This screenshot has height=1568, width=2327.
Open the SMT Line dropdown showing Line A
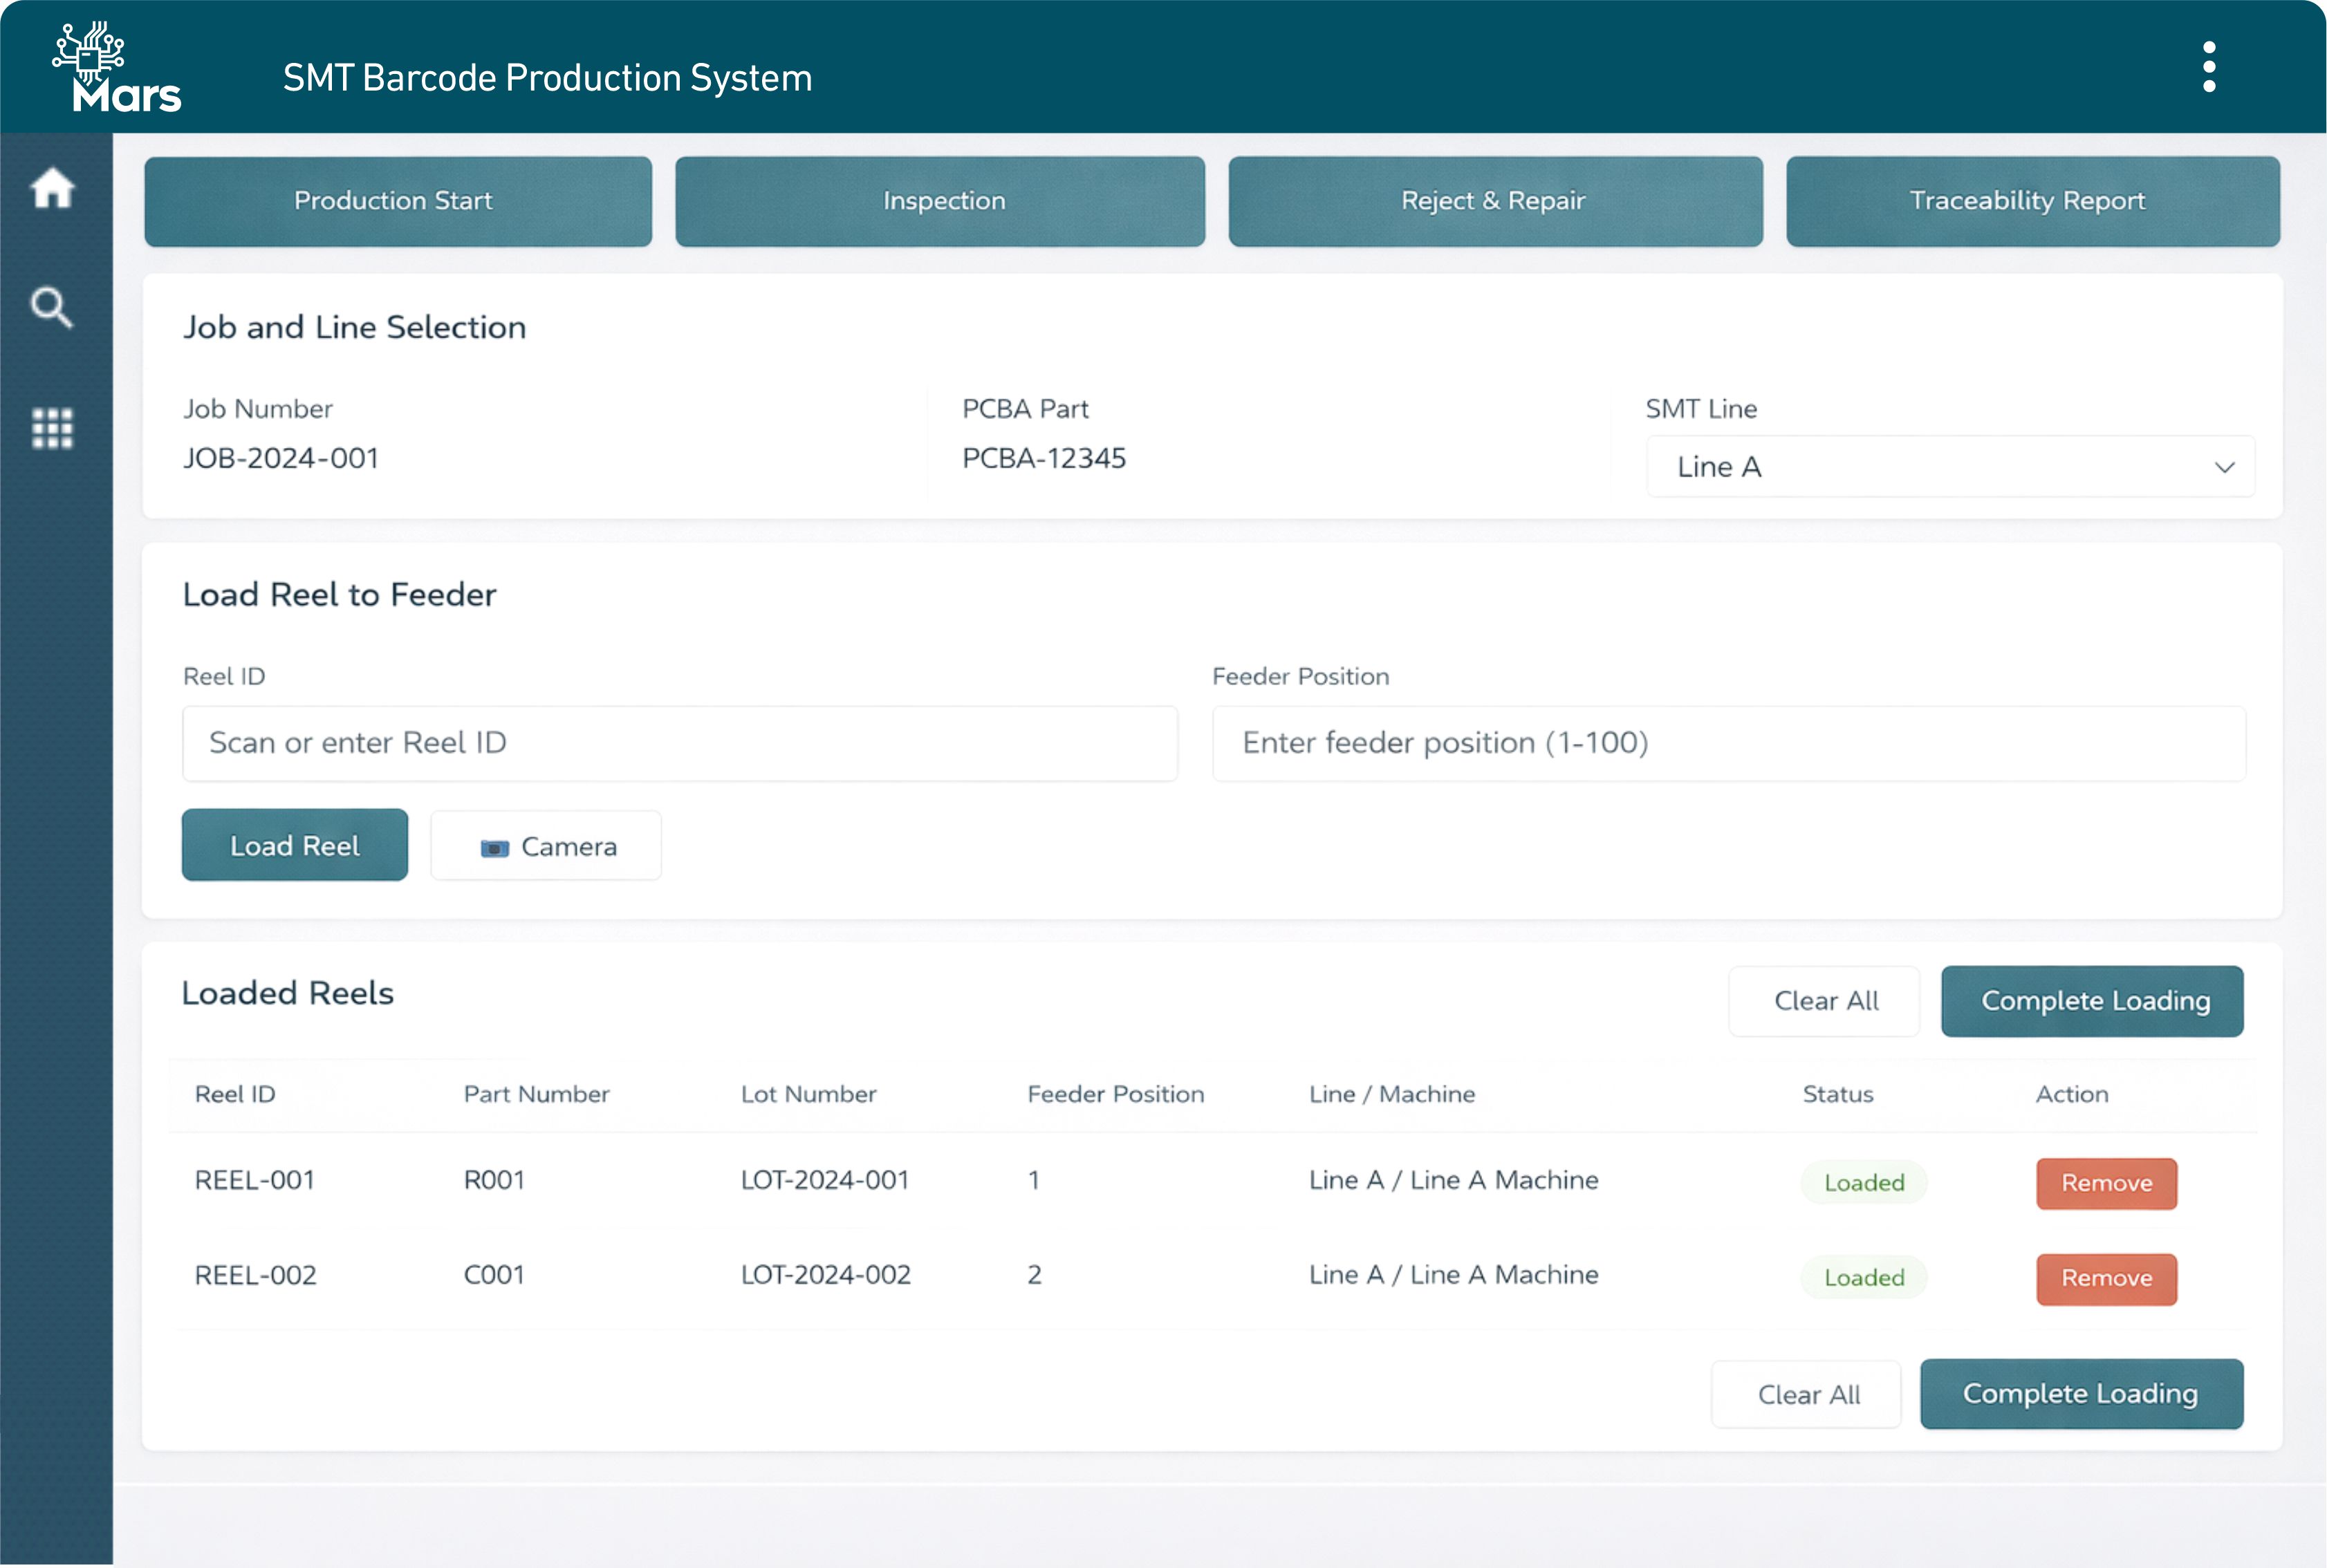point(1948,466)
